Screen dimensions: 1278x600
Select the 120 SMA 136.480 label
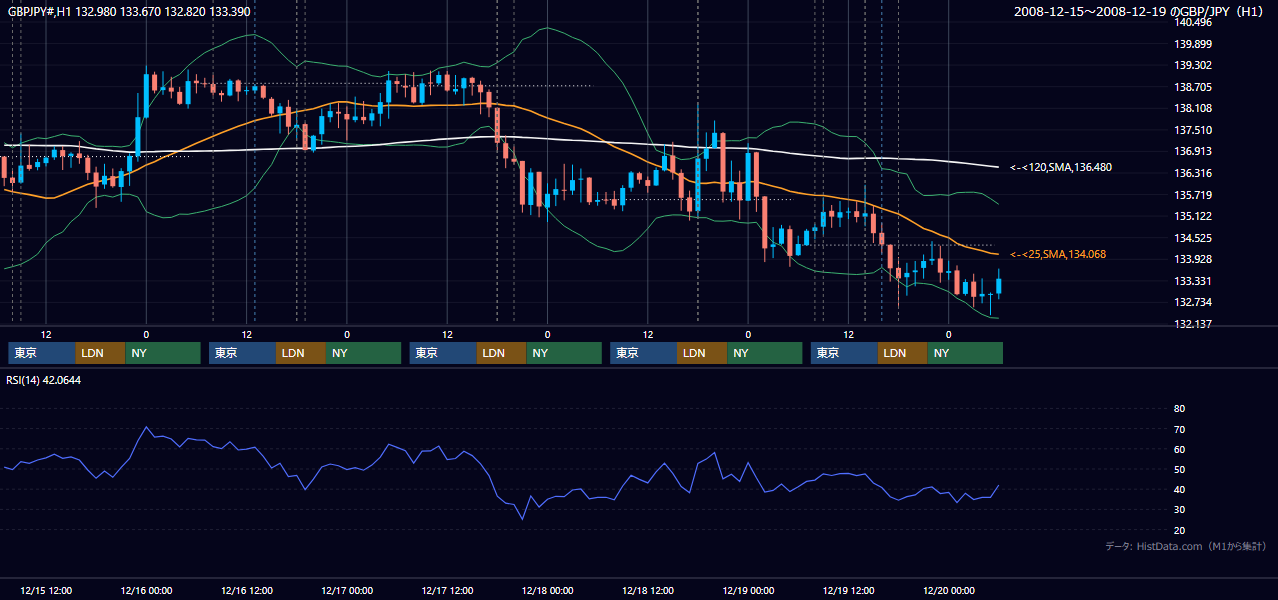pos(1061,167)
